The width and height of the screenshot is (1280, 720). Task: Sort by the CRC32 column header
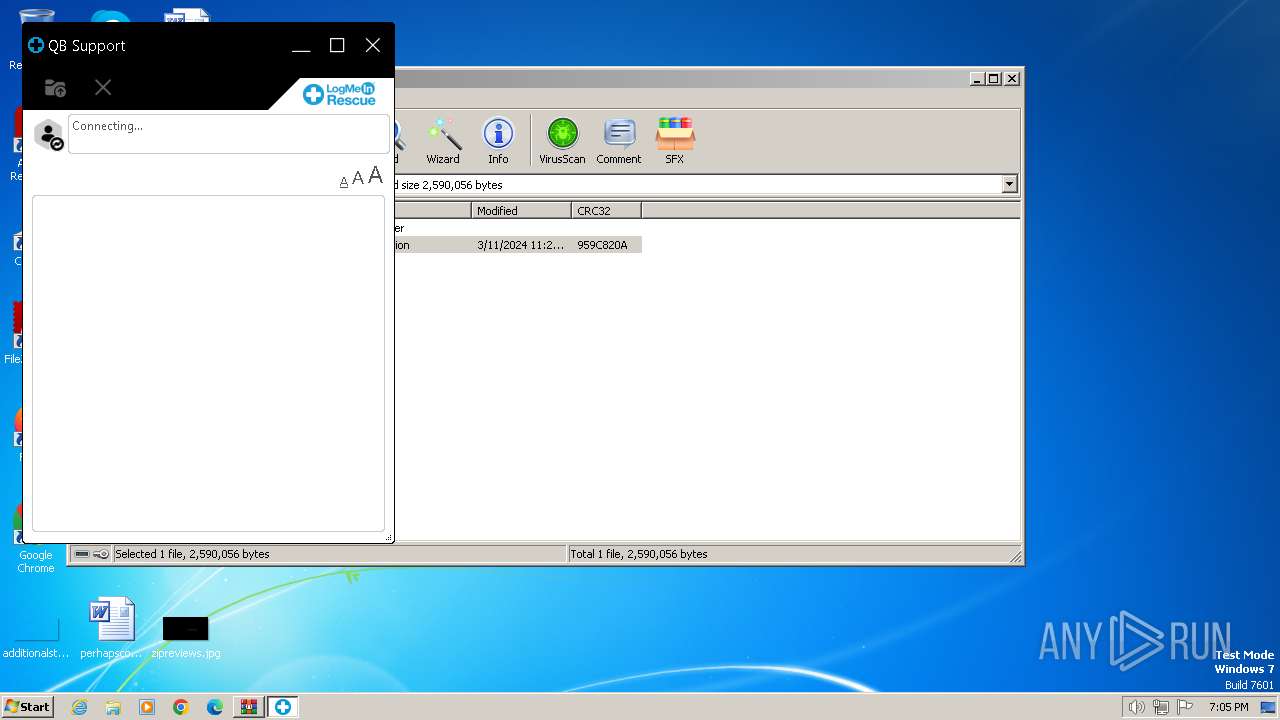coord(607,211)
